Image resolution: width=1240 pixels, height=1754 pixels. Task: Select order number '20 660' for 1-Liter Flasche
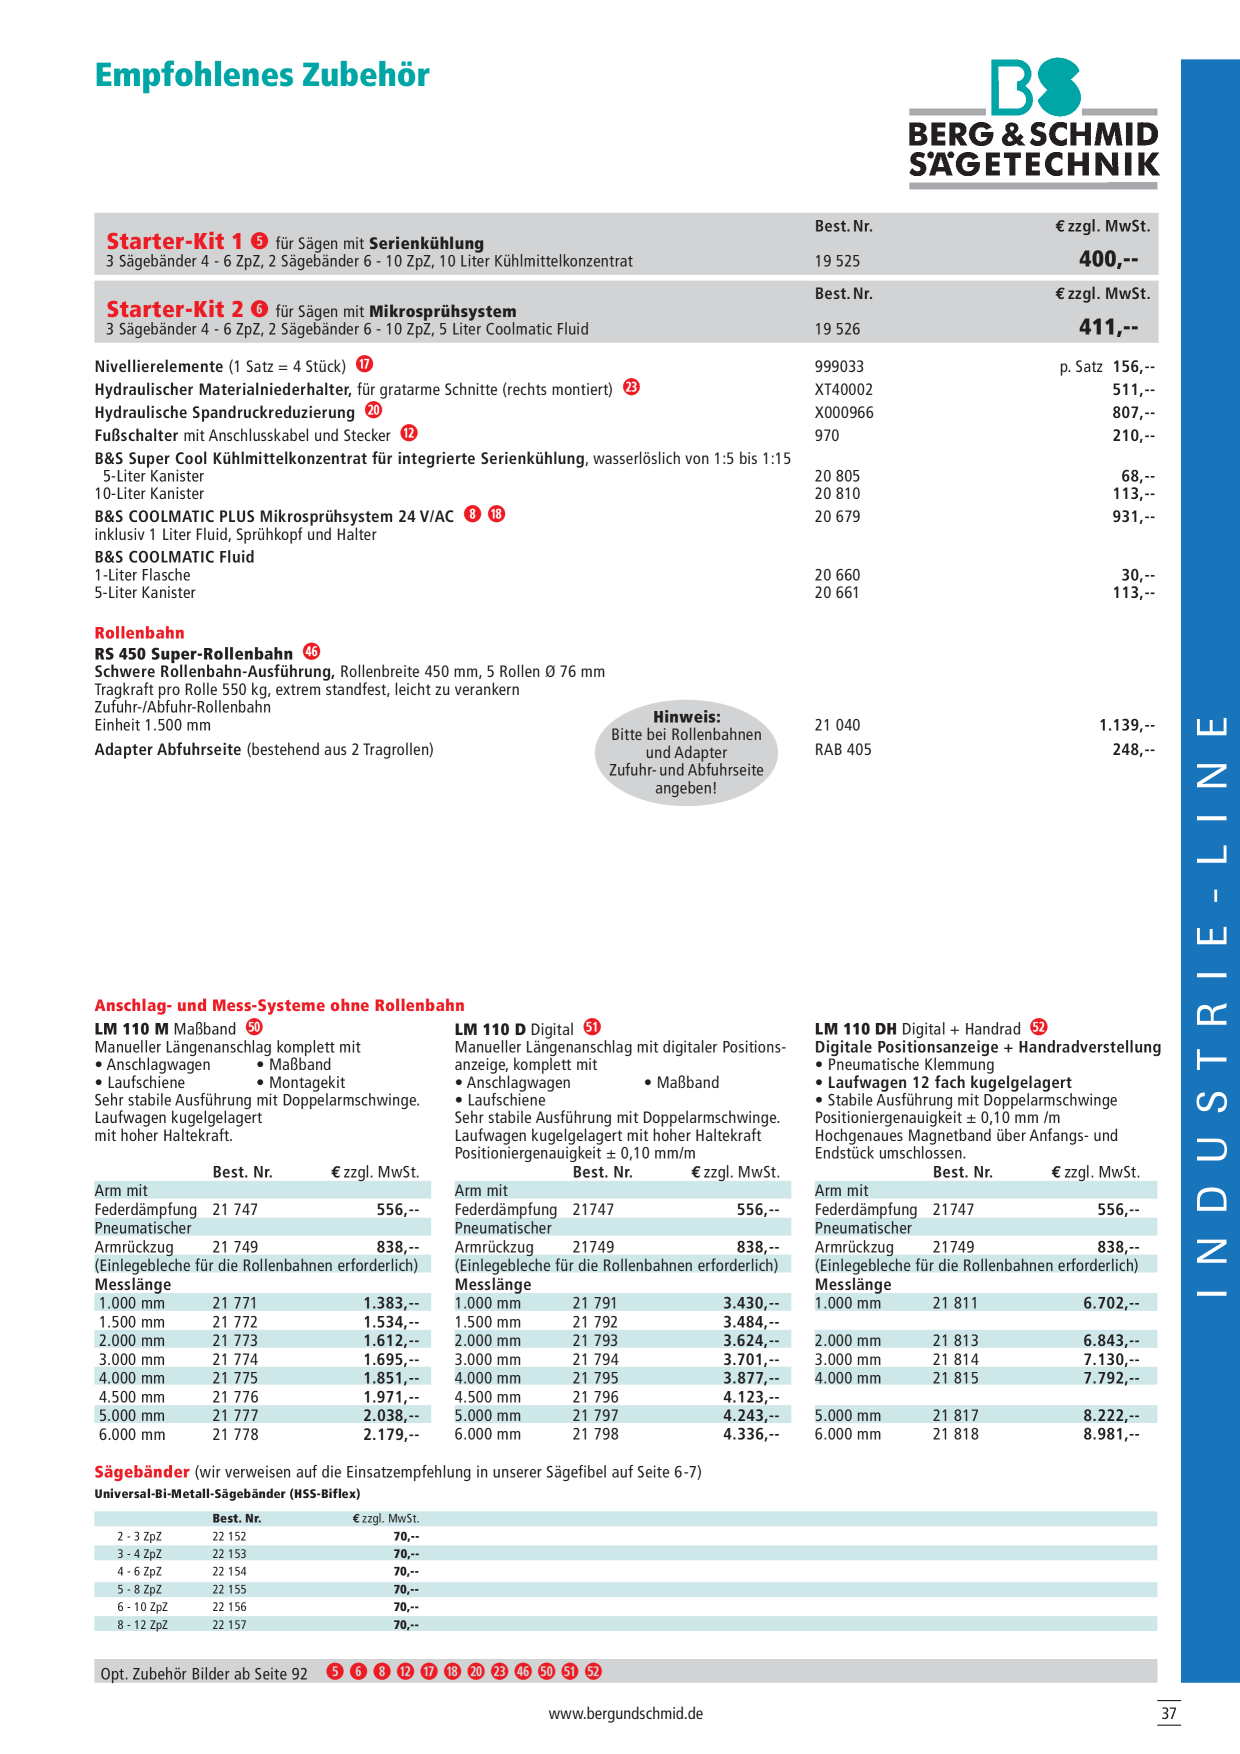837,576
